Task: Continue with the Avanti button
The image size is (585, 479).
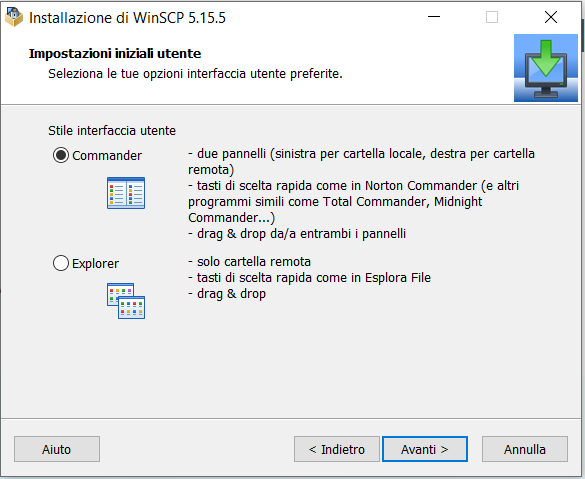Action: [425, 449]
